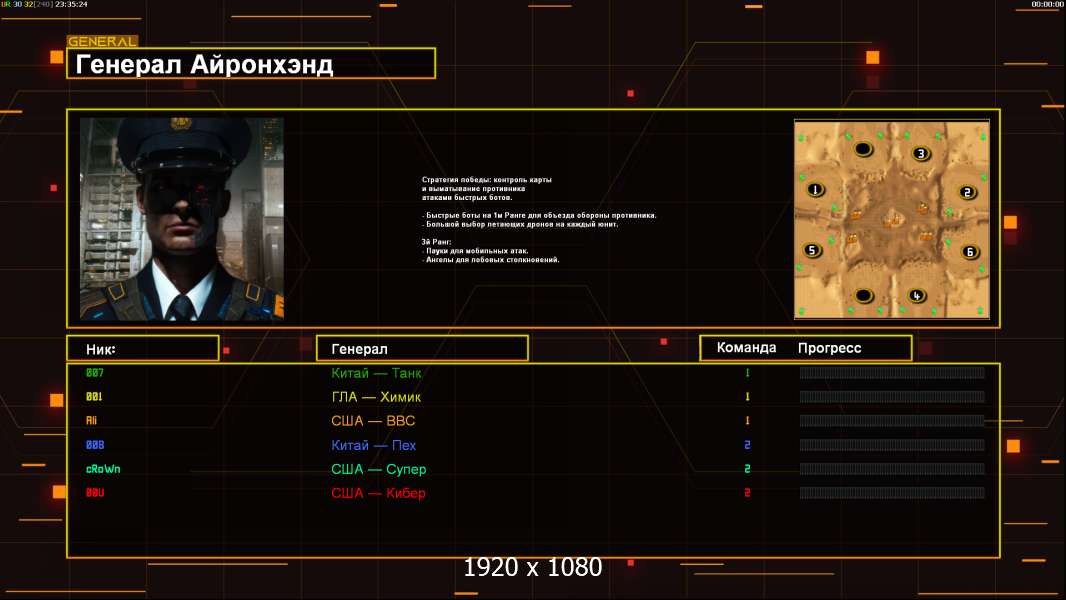Click the 00:00:00 timer at top right

point(1047,4)
